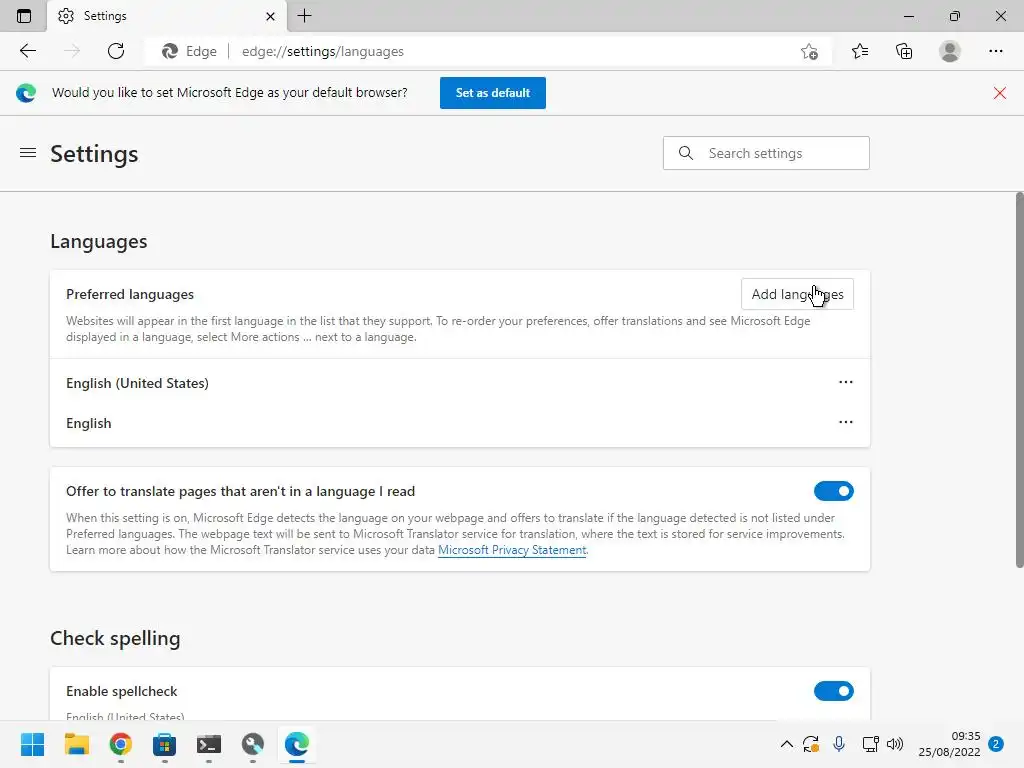Open More actions for English (United States)
This screenshot has height=768, width=1024.
846,382
